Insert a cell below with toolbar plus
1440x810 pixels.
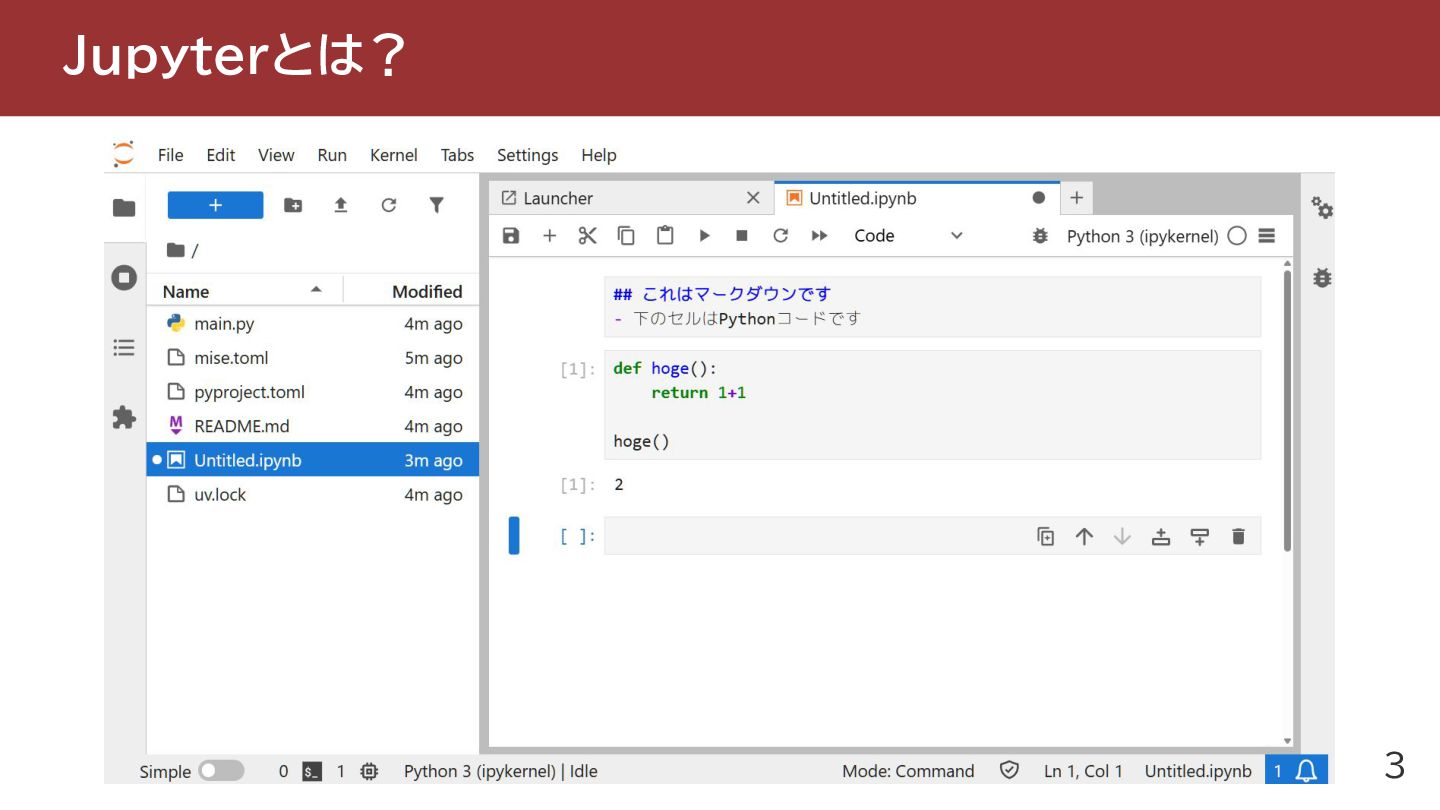pyautogui.click(x=549, y=236)
